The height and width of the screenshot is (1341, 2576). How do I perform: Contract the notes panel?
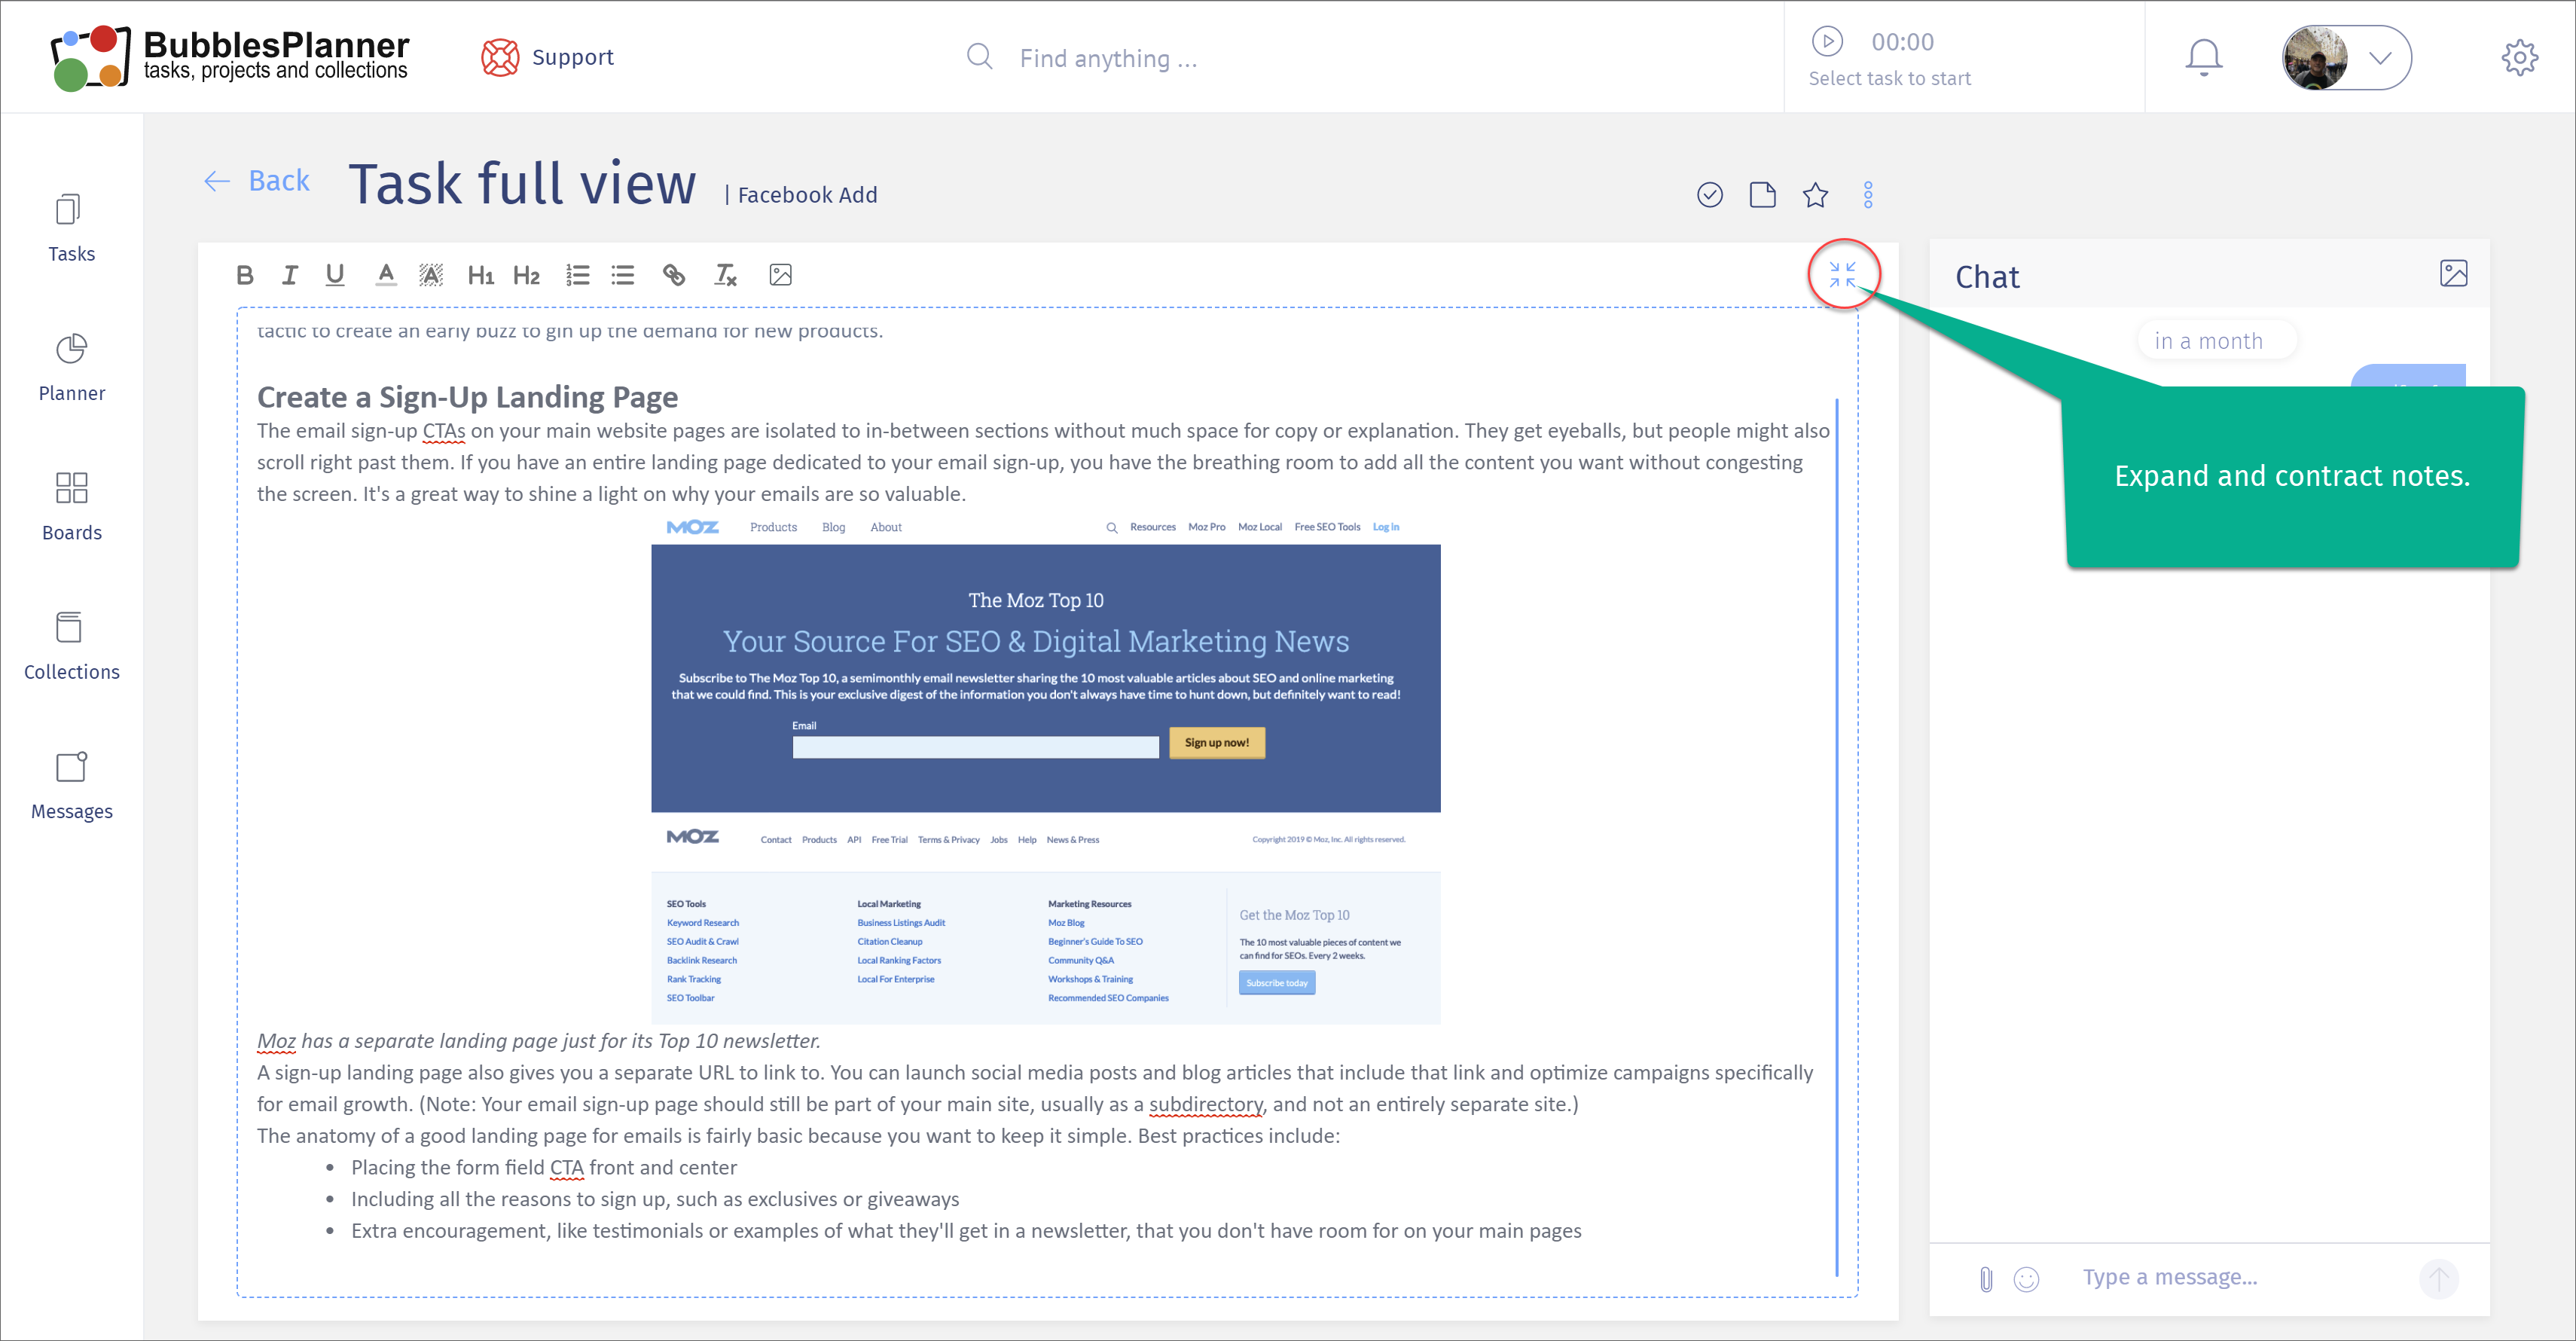1842,275
